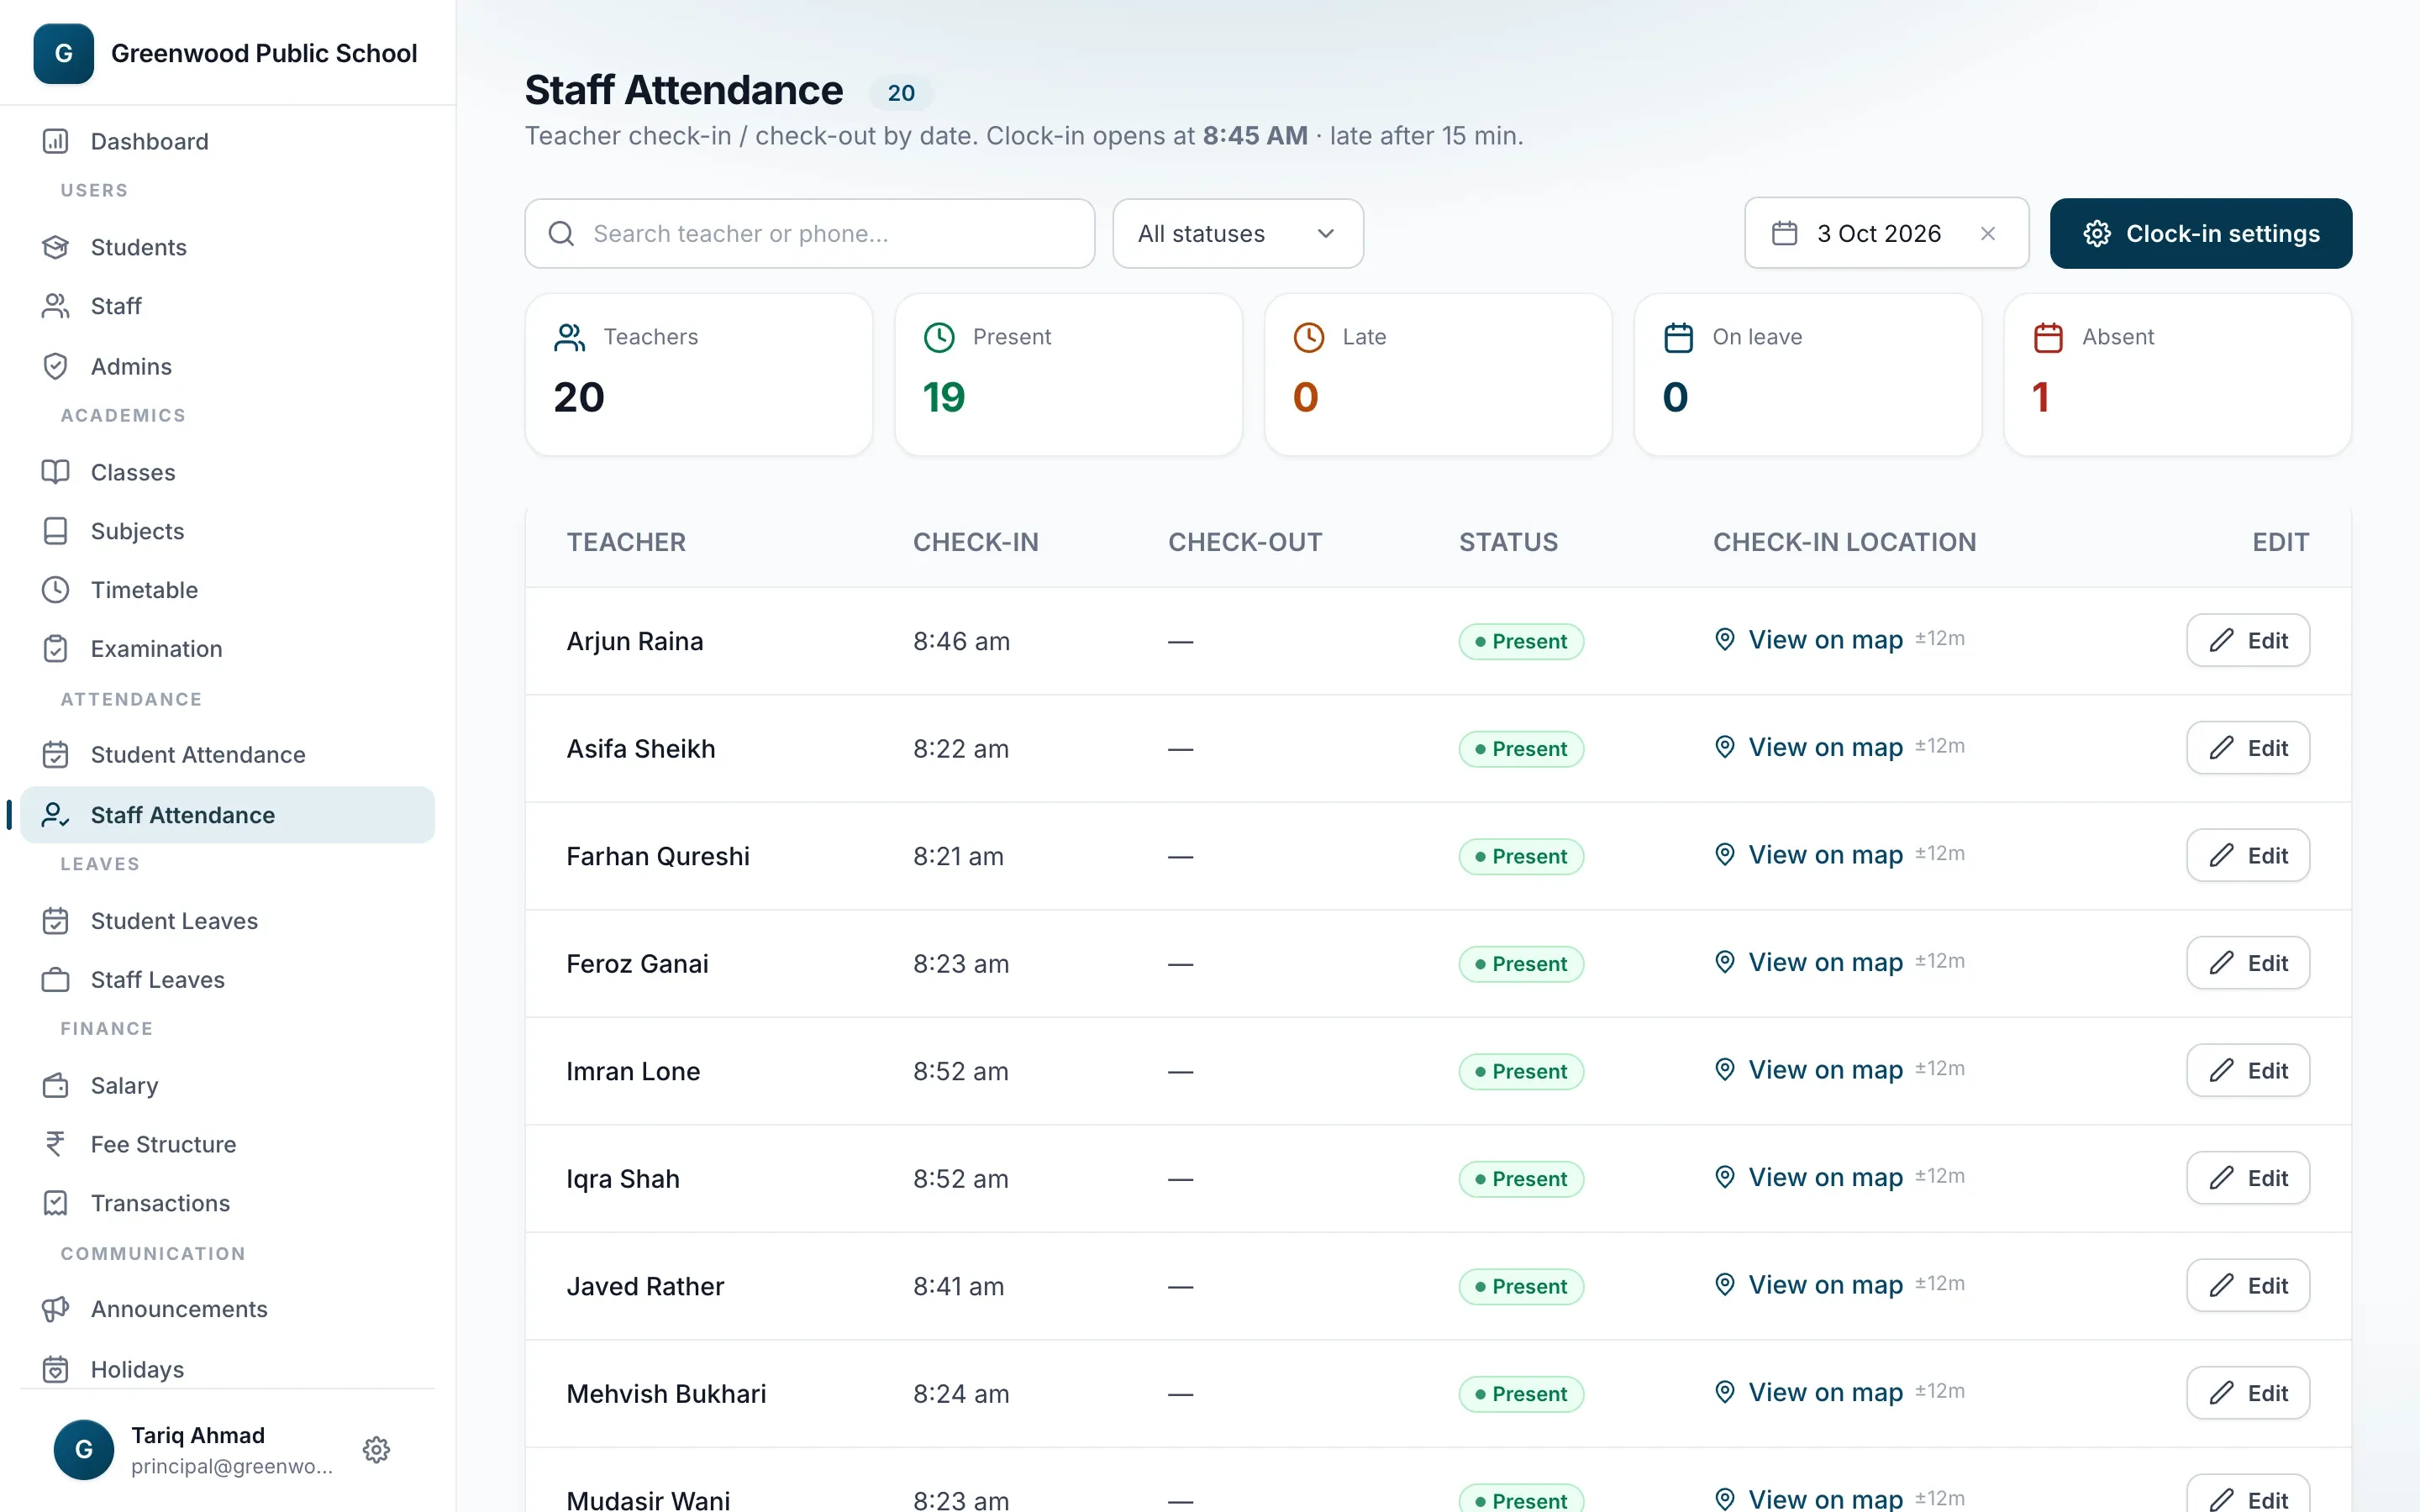This screenshot has height=1512, width=2420.
Task: Navigate to Admins
Action: (x=227, y=366)
